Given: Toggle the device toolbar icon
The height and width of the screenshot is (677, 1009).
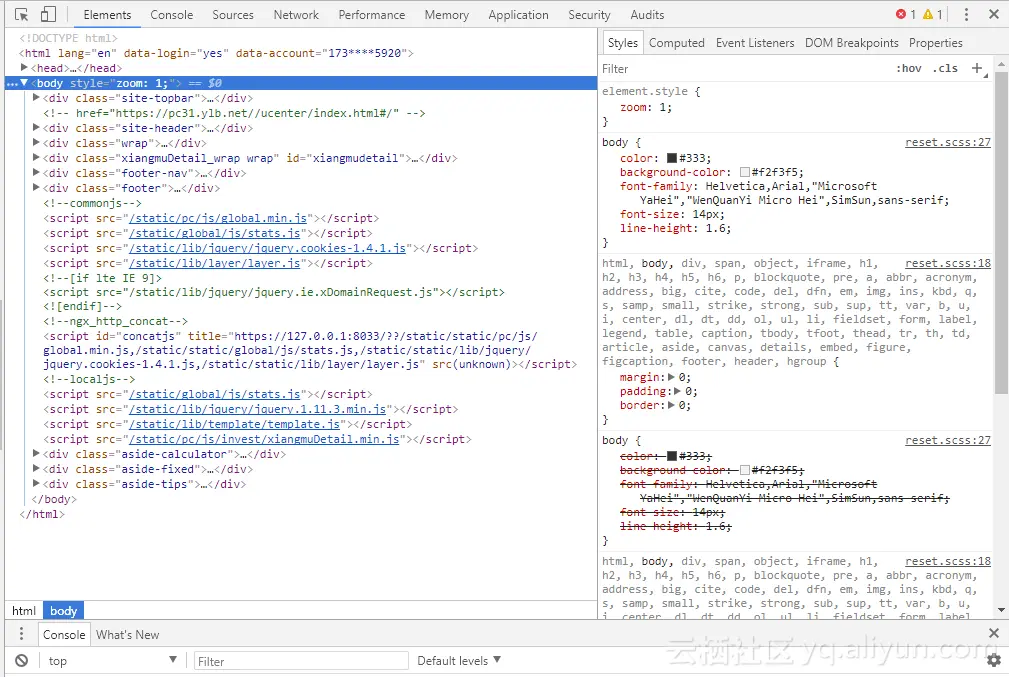Looking at the screenshot, I should tap(48, 15).
